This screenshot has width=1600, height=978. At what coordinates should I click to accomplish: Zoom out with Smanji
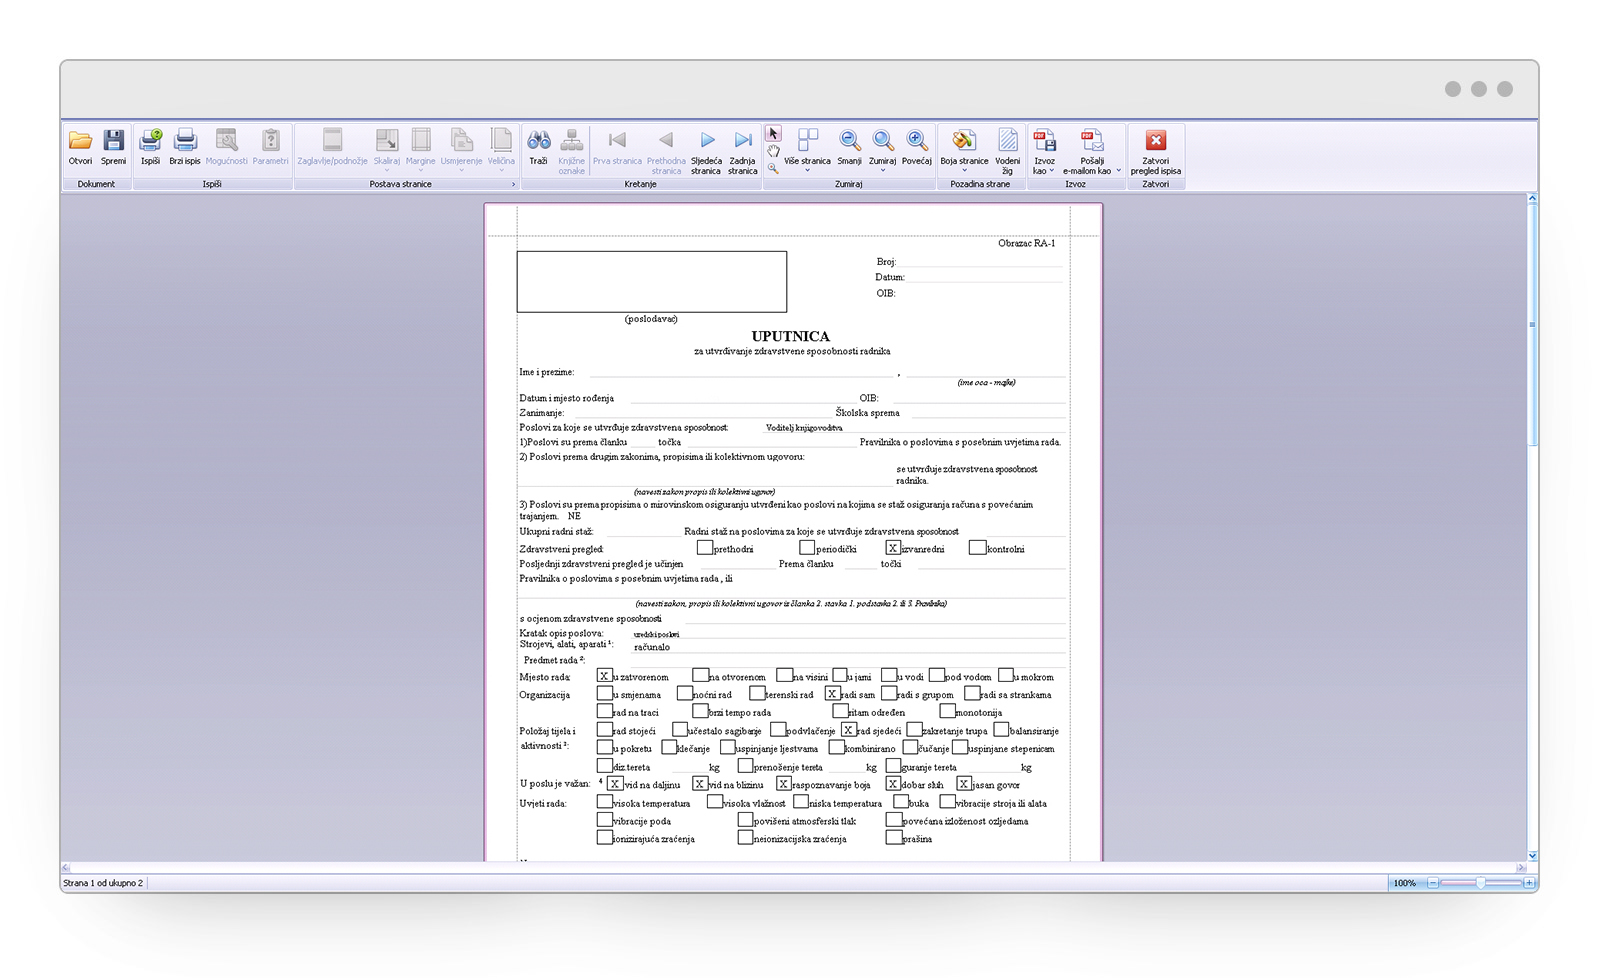(849, 146)
